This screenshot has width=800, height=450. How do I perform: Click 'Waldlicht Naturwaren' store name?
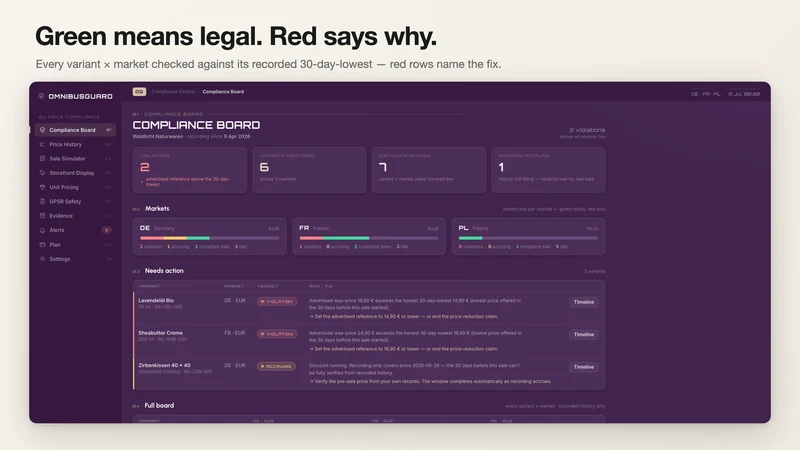pos(158,137)
